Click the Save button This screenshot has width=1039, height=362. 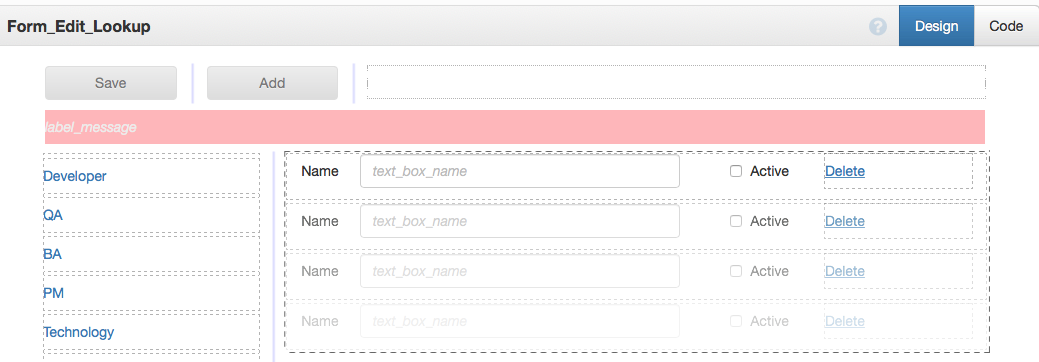pos(111,83)
